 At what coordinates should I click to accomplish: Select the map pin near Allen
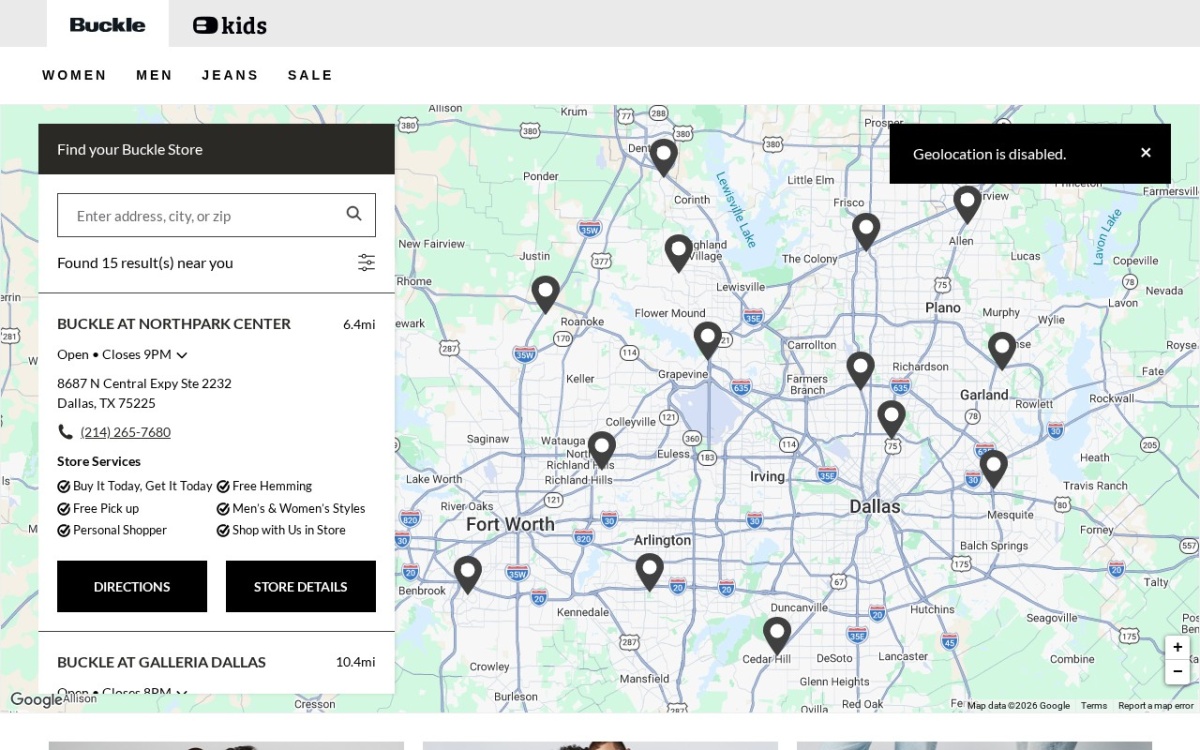coord(967,204)
